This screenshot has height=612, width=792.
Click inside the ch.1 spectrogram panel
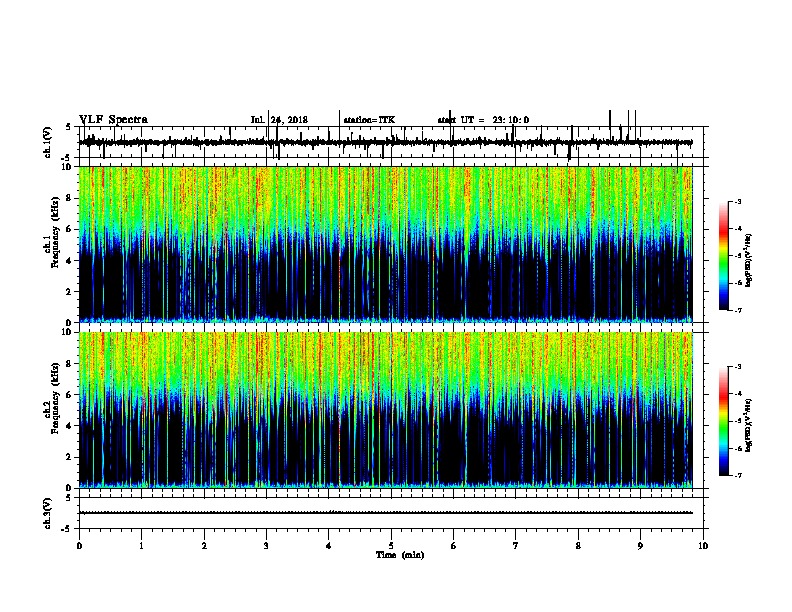tap(385, 244)
